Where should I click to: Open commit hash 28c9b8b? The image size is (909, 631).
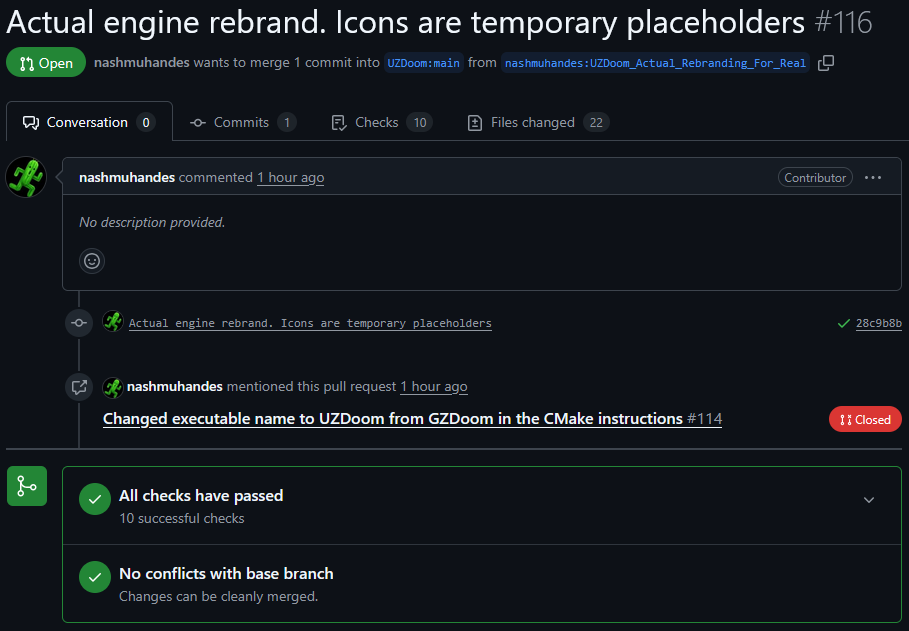879,323
